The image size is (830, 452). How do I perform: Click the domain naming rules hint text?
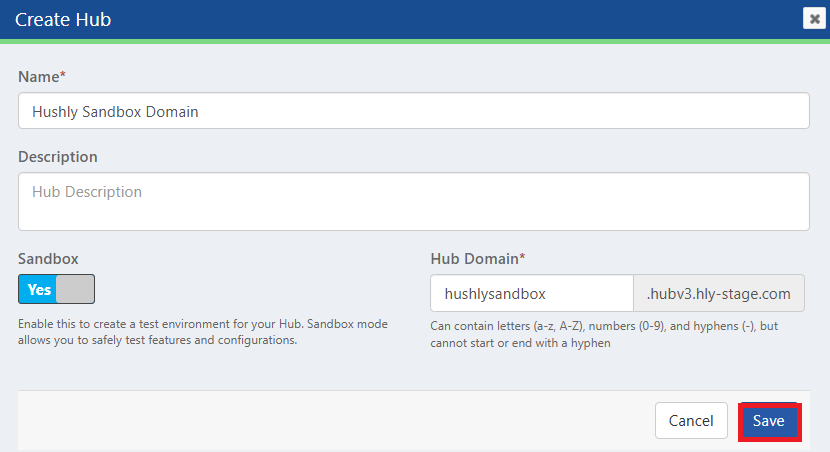(604, 334)
